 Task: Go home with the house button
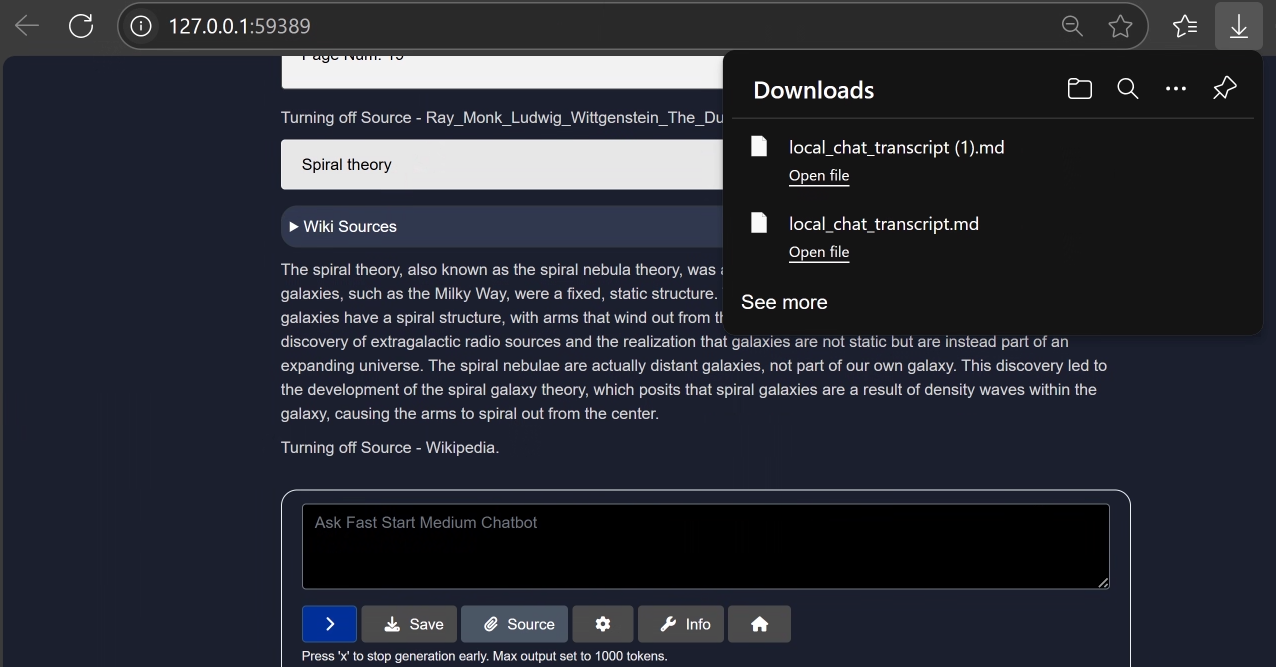(759, 624)
